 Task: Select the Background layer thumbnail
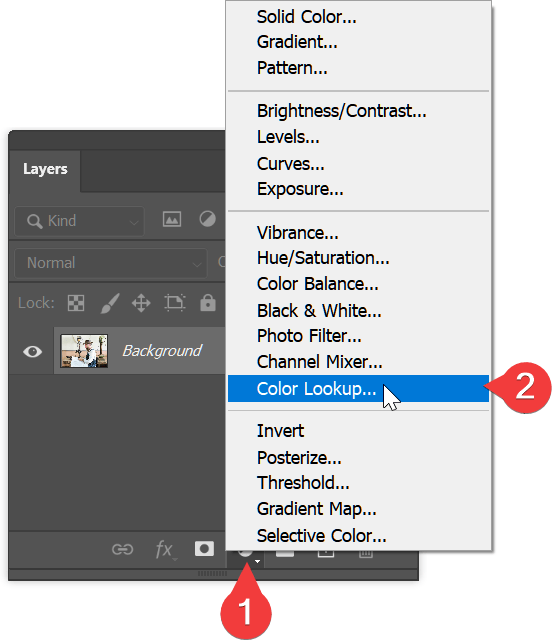[84, 351]
